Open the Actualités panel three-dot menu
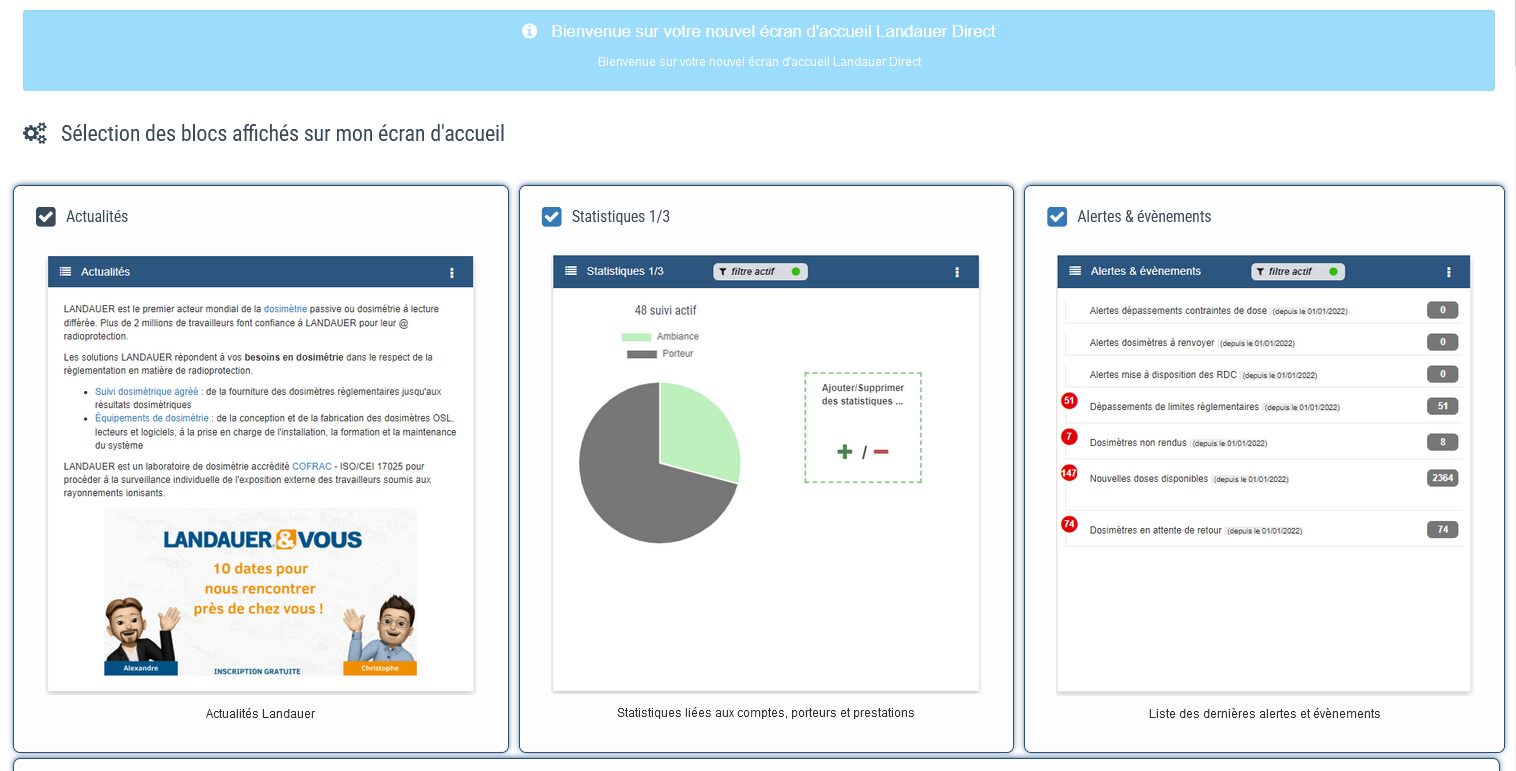 (x=452, y=272)
